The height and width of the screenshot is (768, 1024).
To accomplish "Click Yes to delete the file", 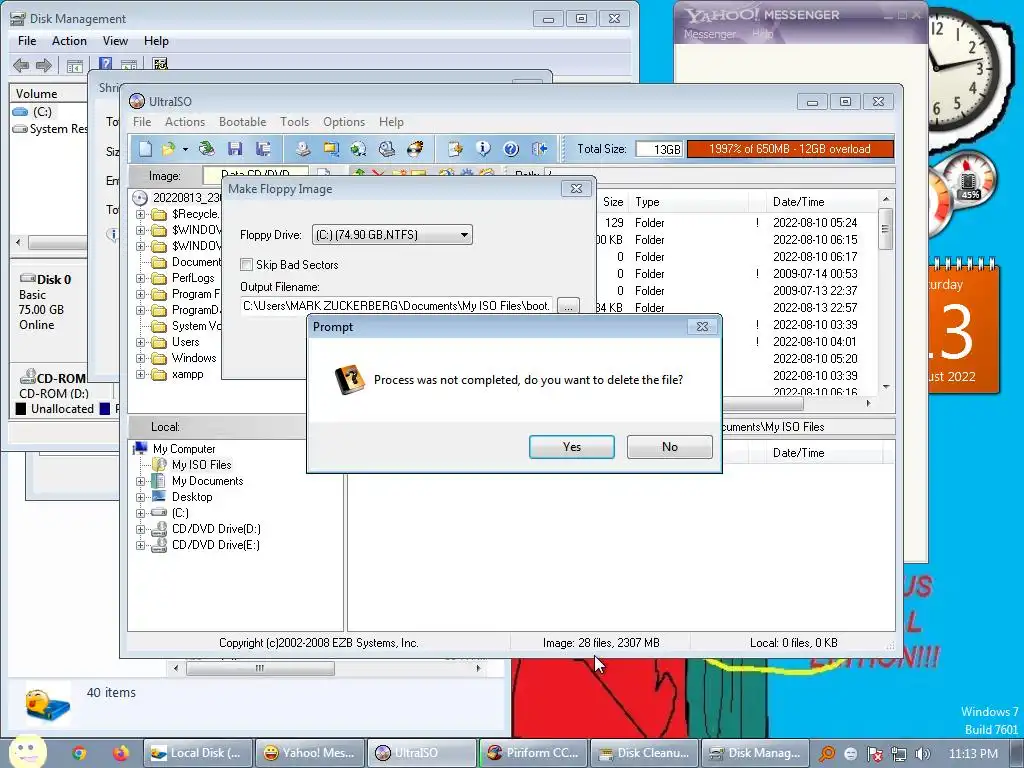I will coord(571,447).
